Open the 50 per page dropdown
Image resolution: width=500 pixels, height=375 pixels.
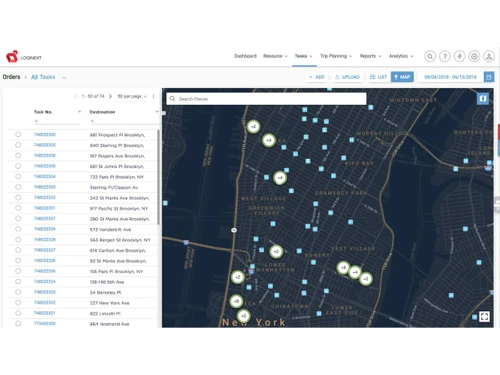(132, 96)
